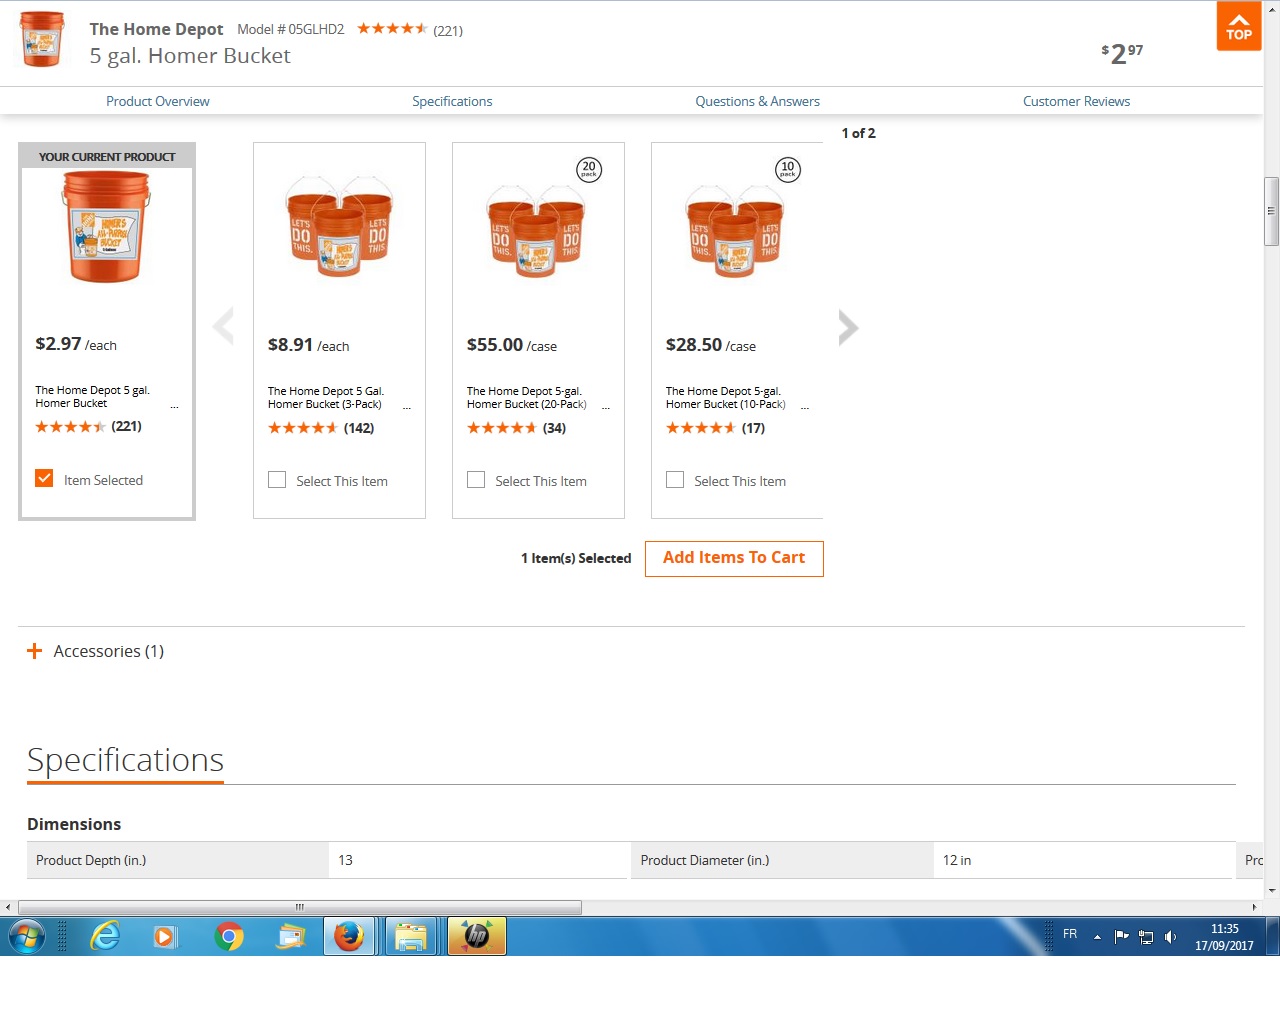Click the 20 pack badge icon

point(589,170)
